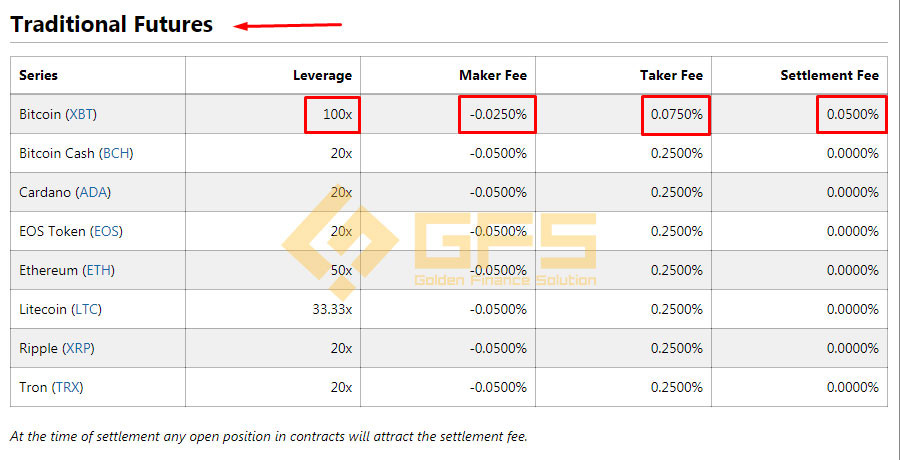Click the Settlement Fee column header

(829, 75)
